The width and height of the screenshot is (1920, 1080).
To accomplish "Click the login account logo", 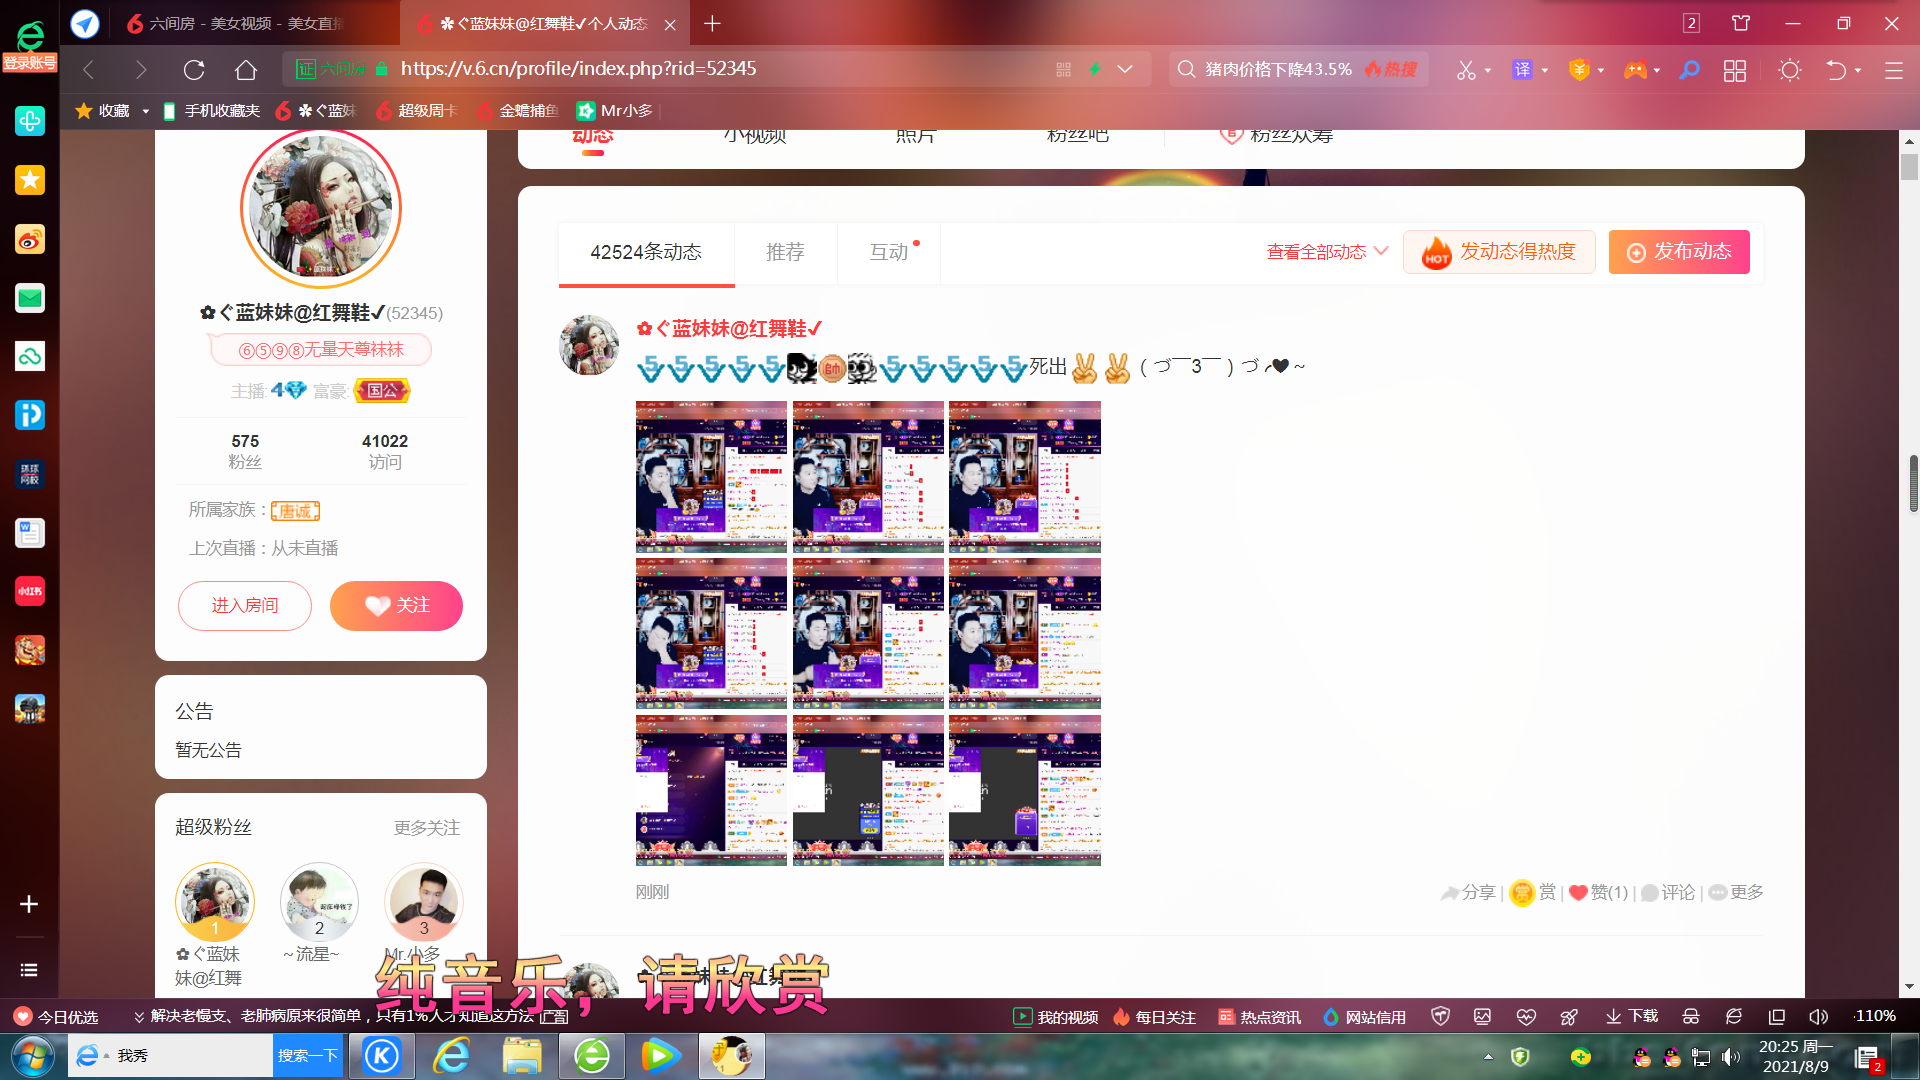I will [x=30, y=46].
